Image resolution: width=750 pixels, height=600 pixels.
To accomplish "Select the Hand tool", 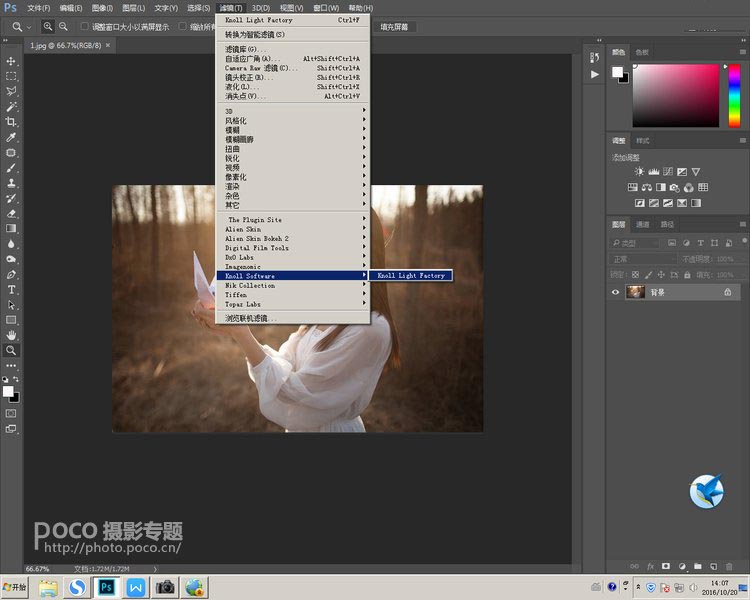I will [x=11, y=335].
